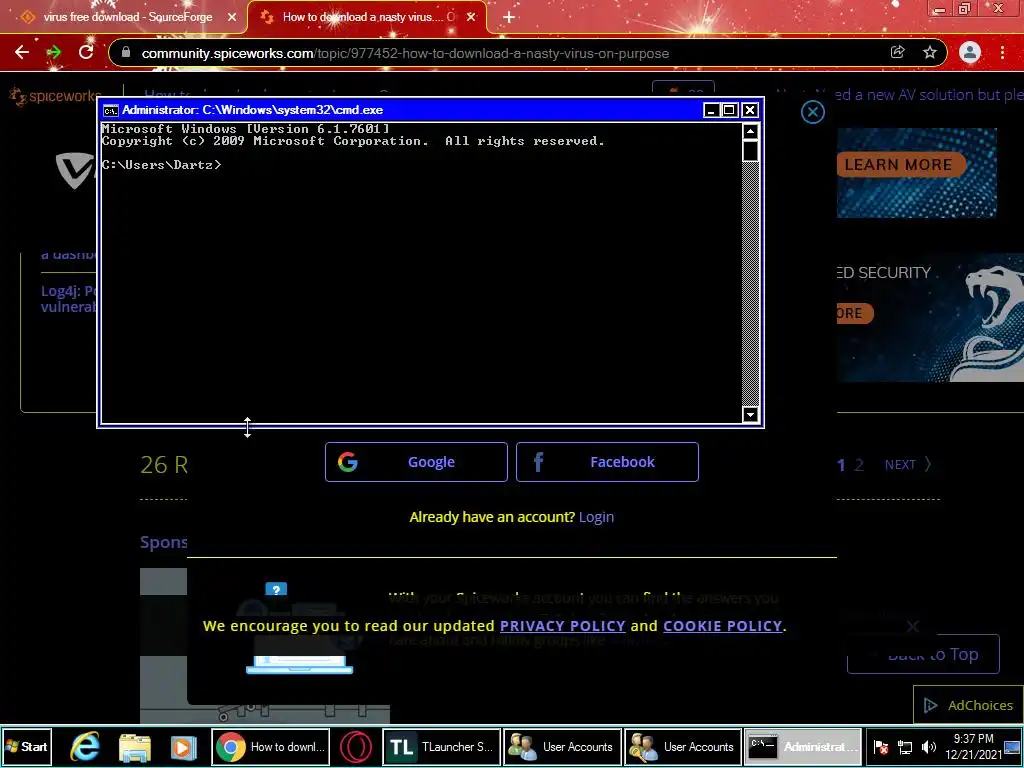1024x768 pixels.
Task: Go to replies page 2
Action: (859, 465)
